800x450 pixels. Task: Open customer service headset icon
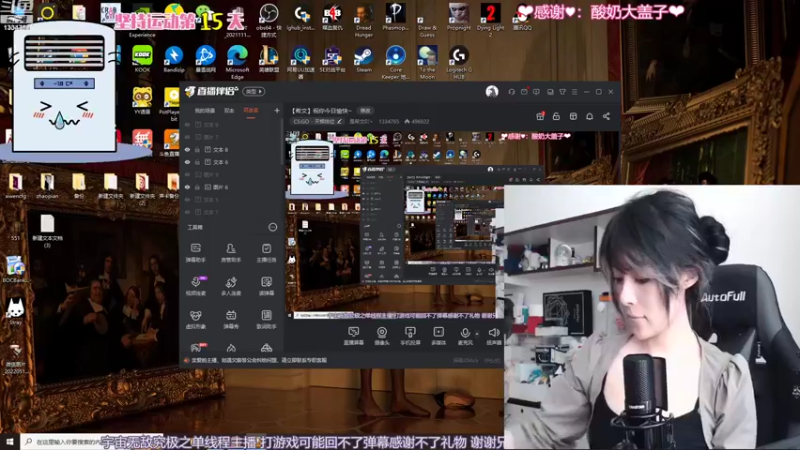coord(511,92)
